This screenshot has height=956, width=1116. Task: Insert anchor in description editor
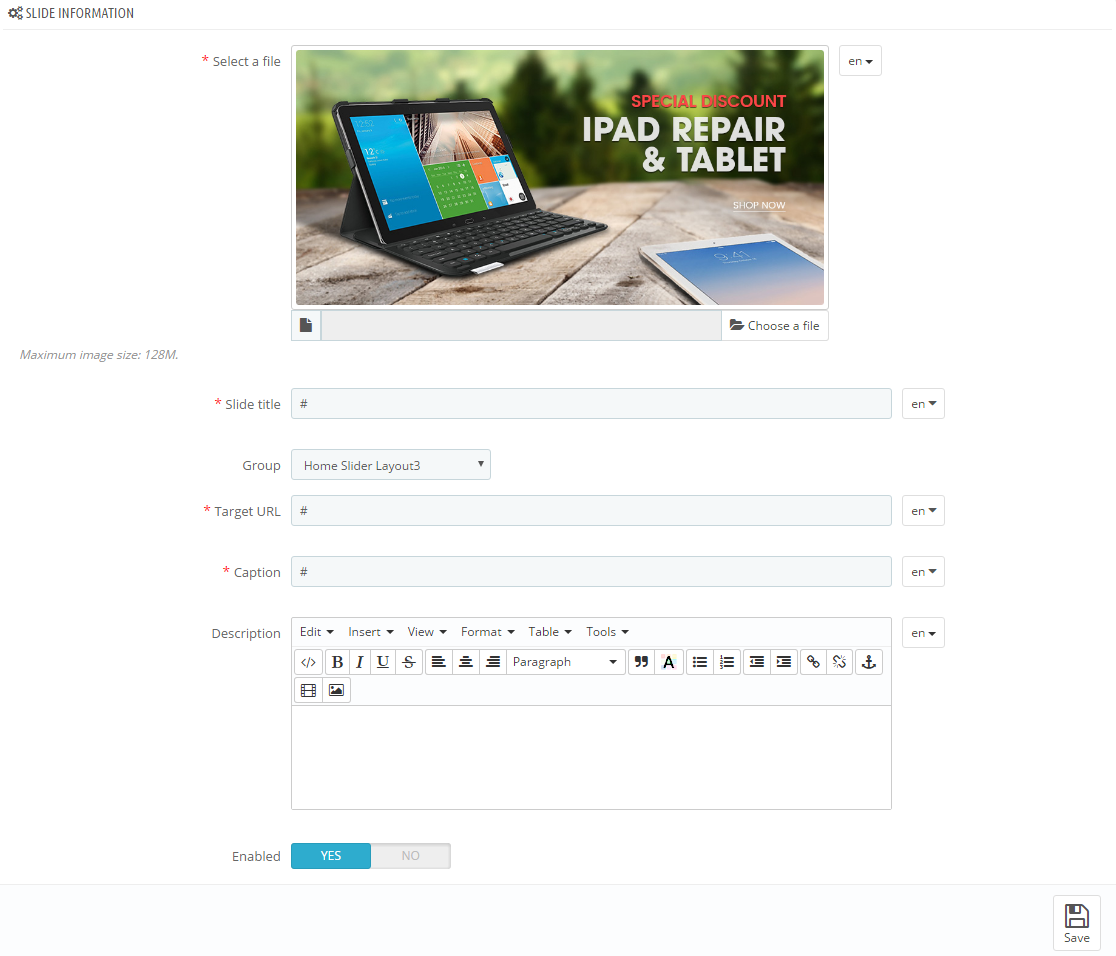point(869,662)
